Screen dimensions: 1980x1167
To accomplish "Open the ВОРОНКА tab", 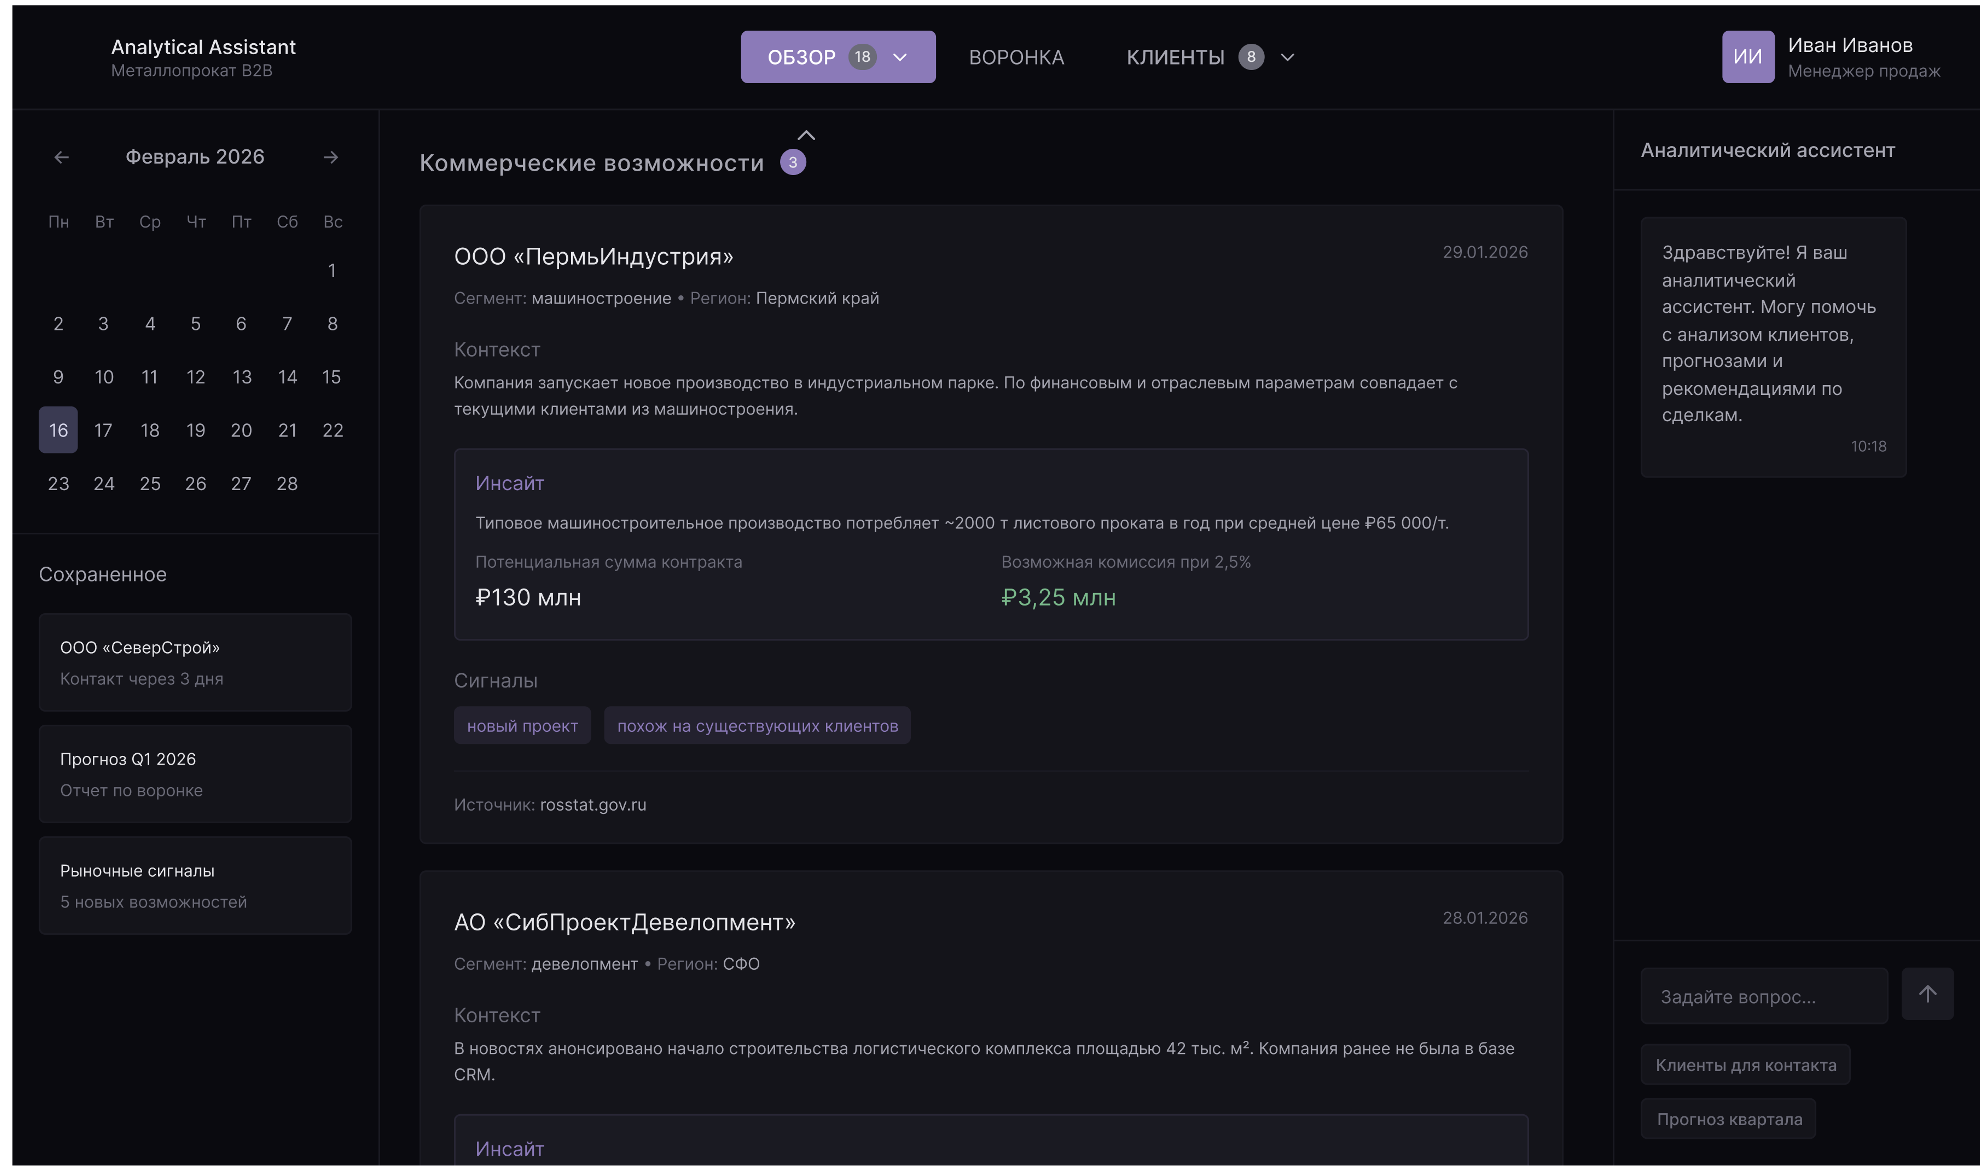I will pos(1016,57).
